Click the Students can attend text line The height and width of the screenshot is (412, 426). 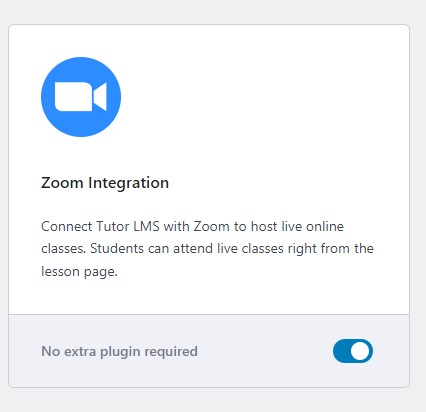point(207,249)
